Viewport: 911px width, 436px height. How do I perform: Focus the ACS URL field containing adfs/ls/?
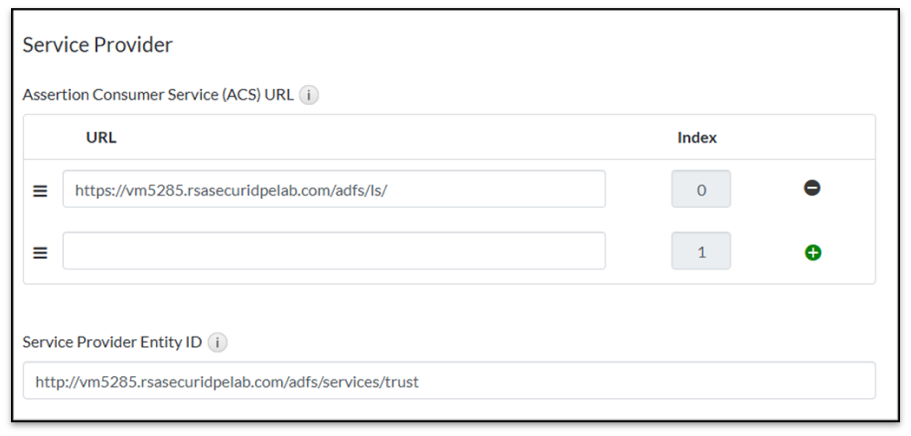click(x=333, y=189)
